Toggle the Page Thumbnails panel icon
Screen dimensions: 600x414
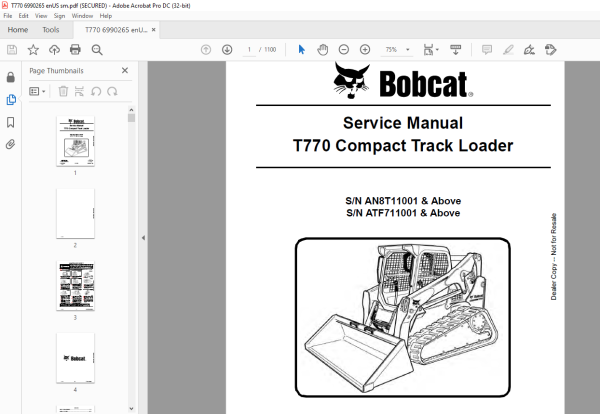coord(11,100)
